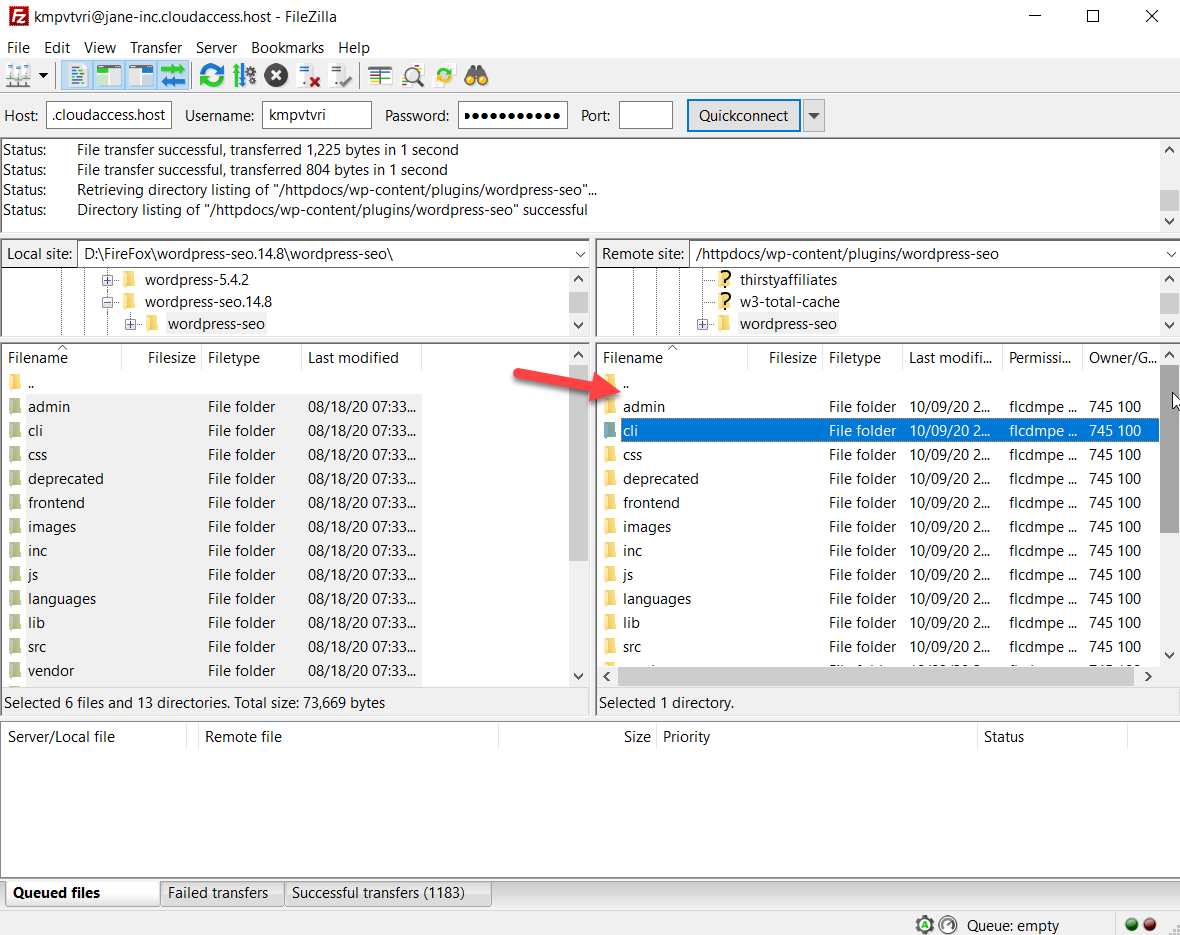Screen dimensions: 1180x935
Task: Click the Quickconnect button
Action: coord(744,115)
